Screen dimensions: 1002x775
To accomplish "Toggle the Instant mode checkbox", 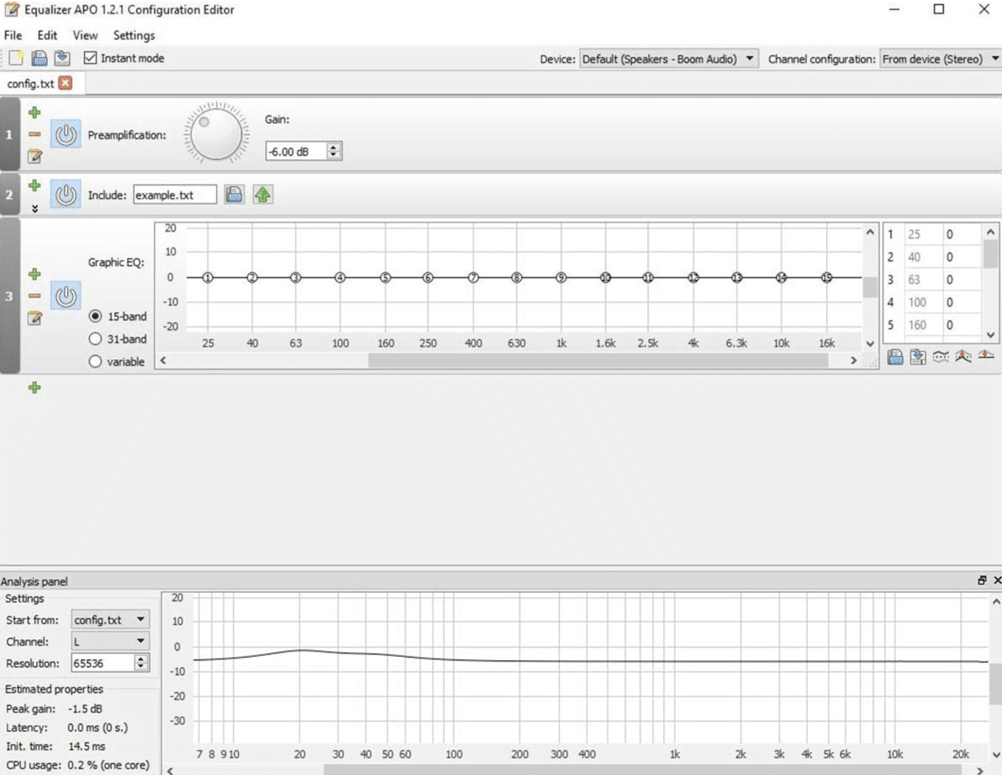I will (x=90, y=58).
